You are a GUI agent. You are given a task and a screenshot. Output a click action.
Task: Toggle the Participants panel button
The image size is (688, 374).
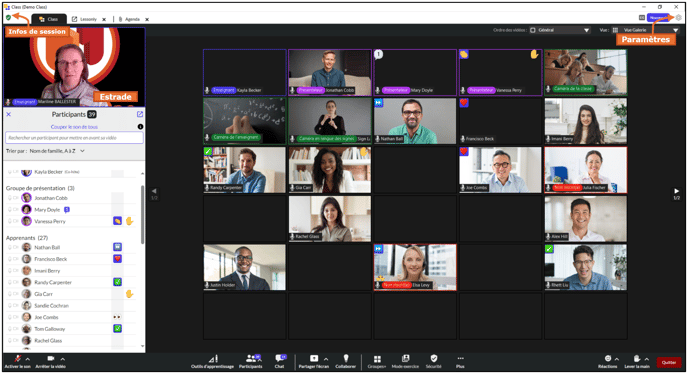point(251,358)
